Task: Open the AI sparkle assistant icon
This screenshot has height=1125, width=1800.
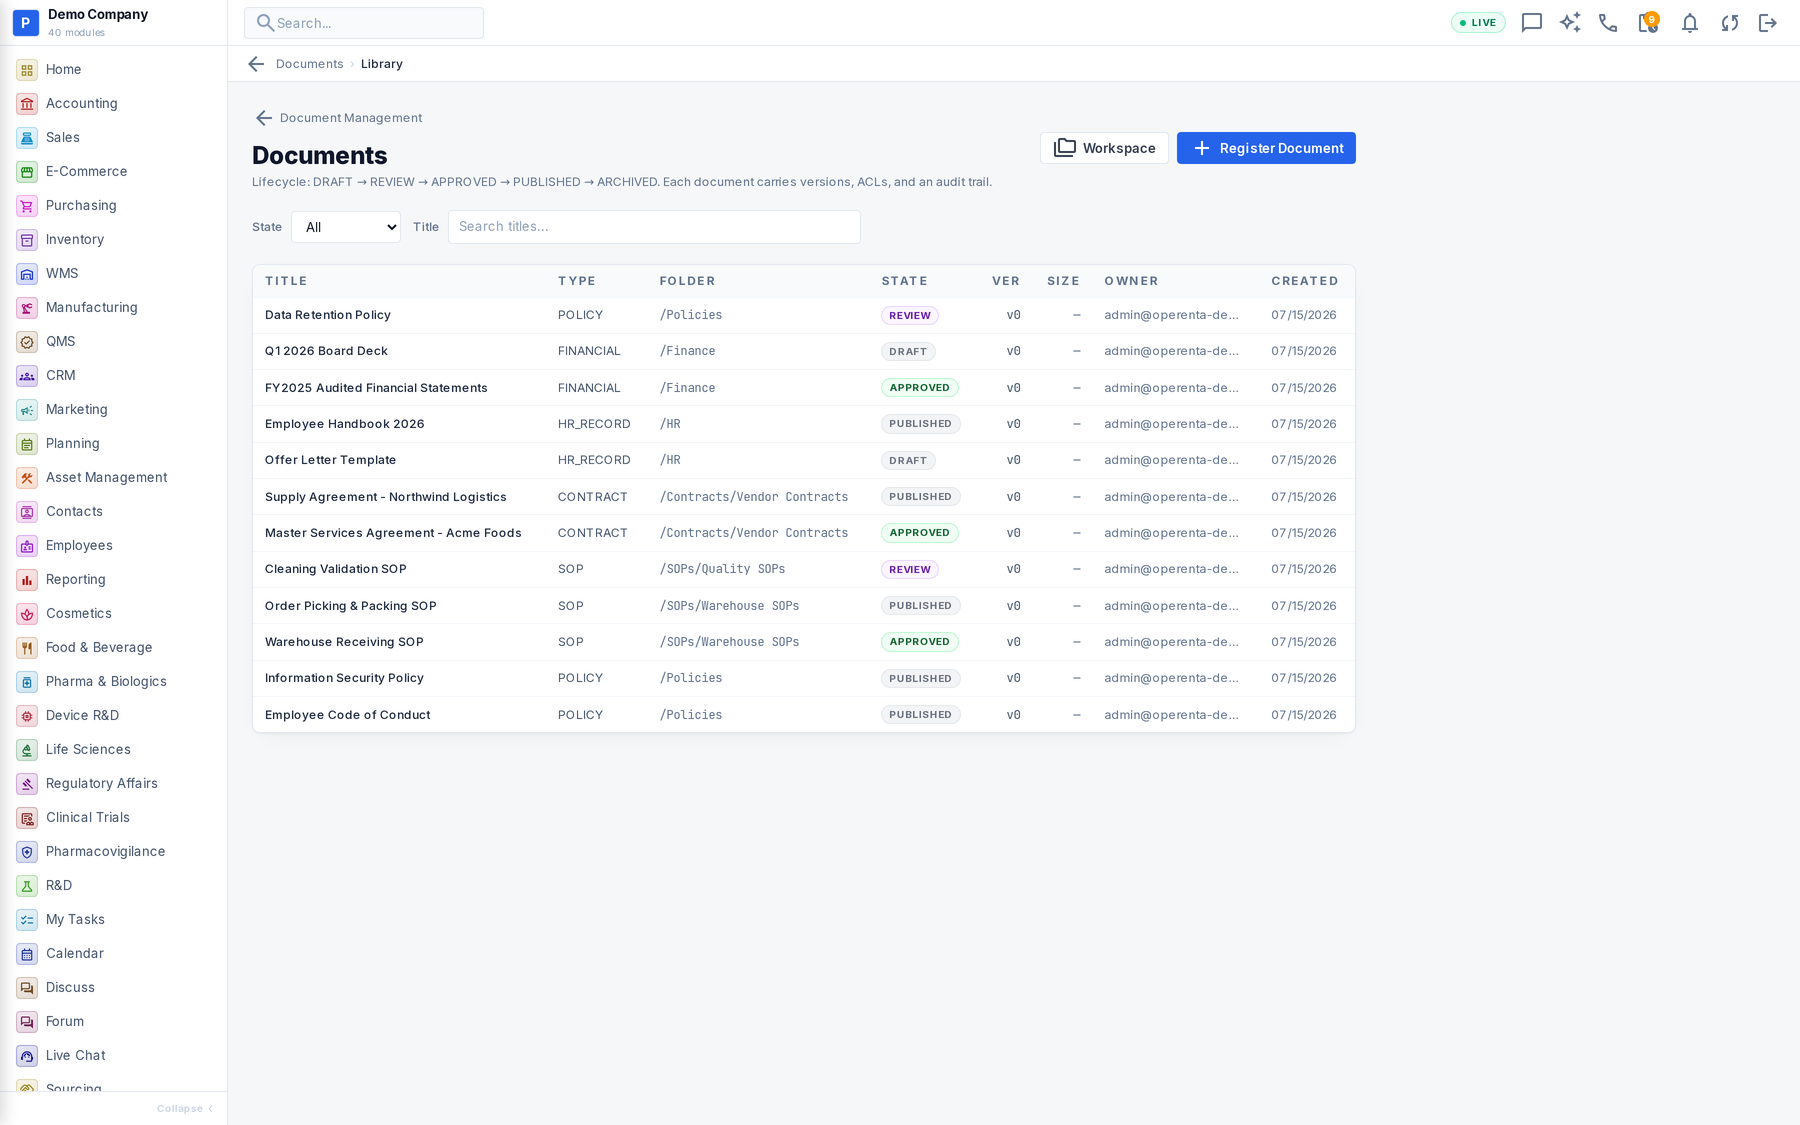Action: point(1570,23)
